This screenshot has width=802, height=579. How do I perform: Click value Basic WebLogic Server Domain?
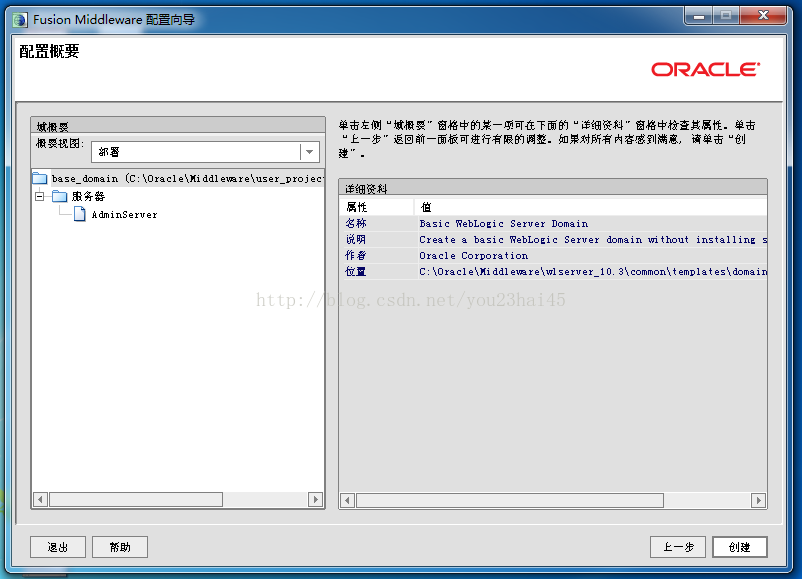(504, 224)
